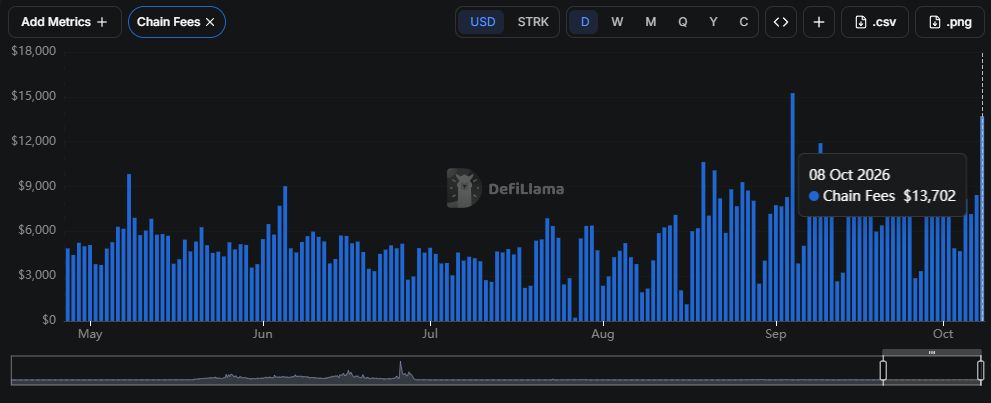Click the plus icon next to embed
The width and height of the screenshot is (991, 403).
819,22
